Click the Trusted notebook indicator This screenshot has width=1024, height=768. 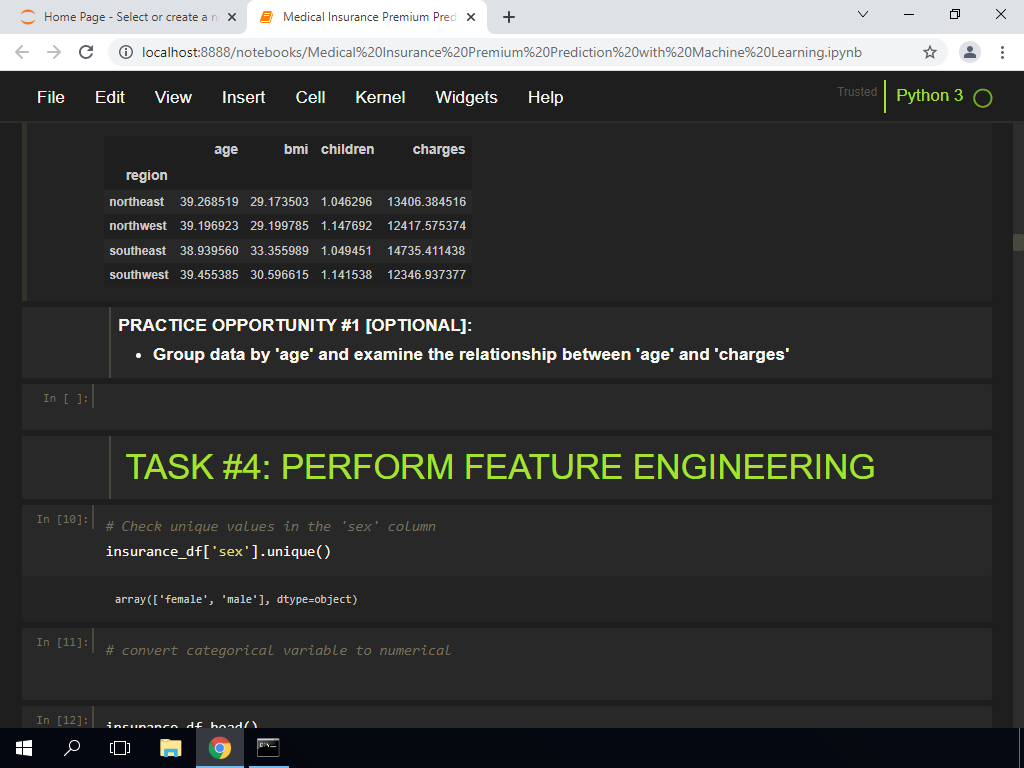(x=857, y=92)
